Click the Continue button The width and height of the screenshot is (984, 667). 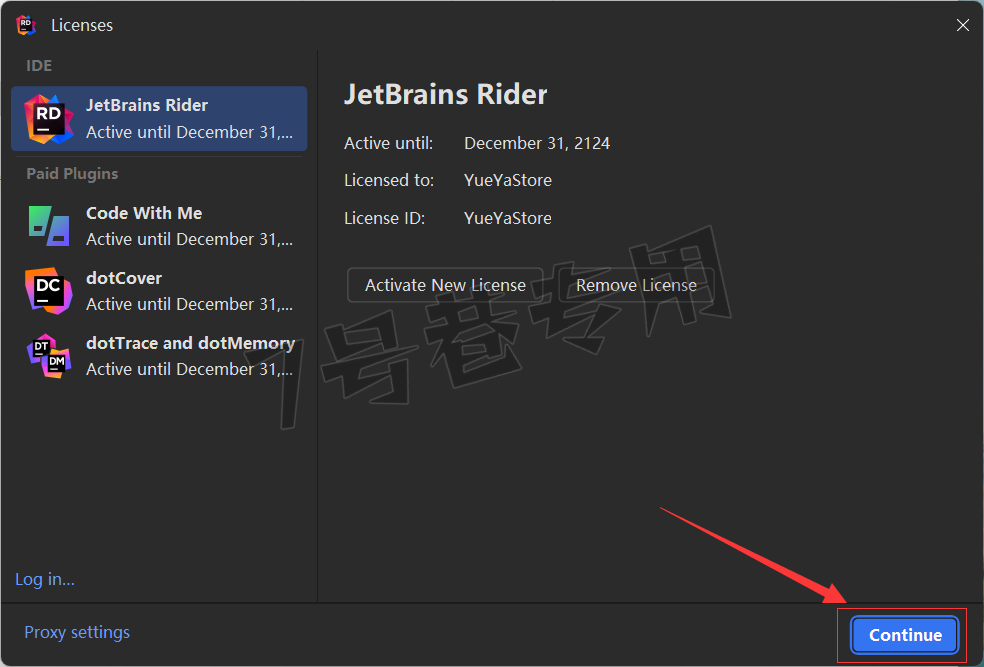click(905, 635)
